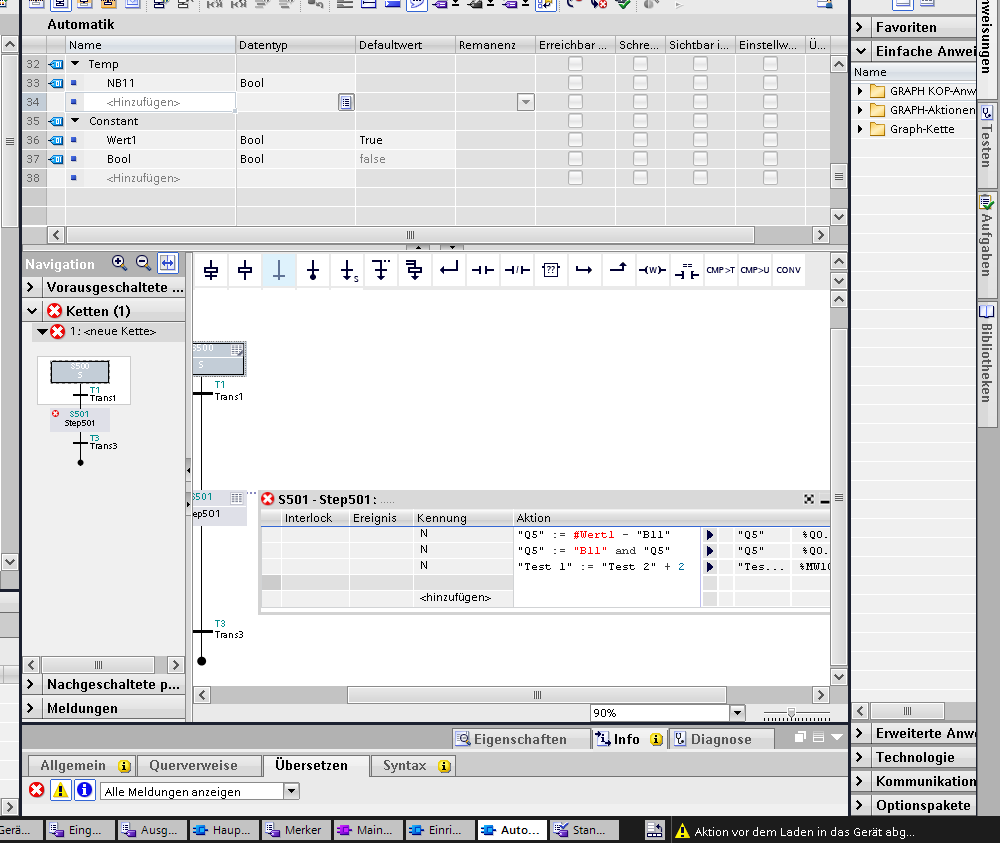Toggle the Sichtbar checkbox for Wert1 row
This screenshot has width=1000, height=843.
coord(700,140)
